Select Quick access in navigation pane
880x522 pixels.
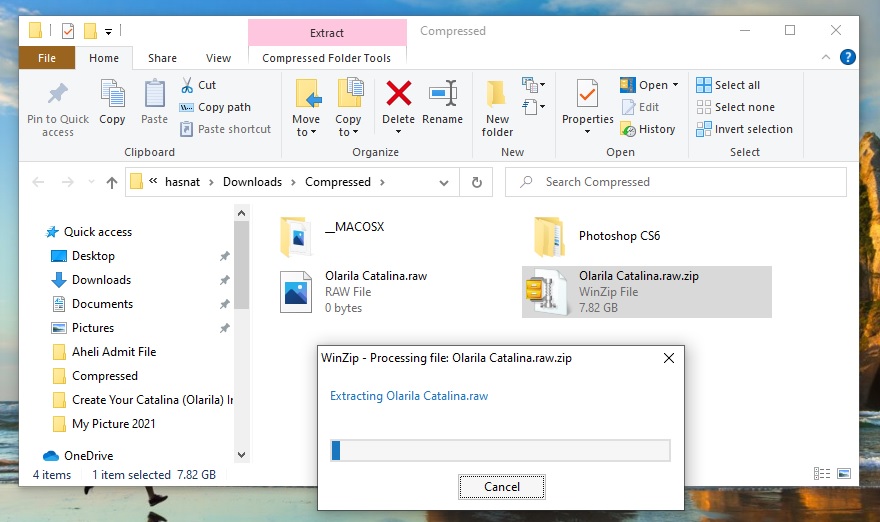[x=98, y=232]
